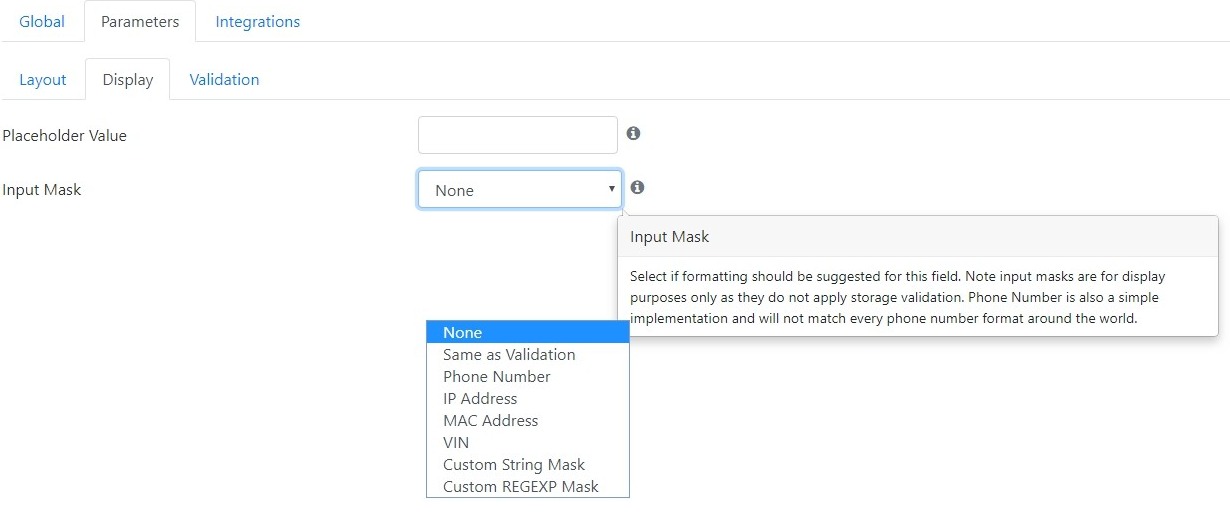Click the Input Mask field label
The height and width of the screenshot is (512, 1230).
coord(42,190)
